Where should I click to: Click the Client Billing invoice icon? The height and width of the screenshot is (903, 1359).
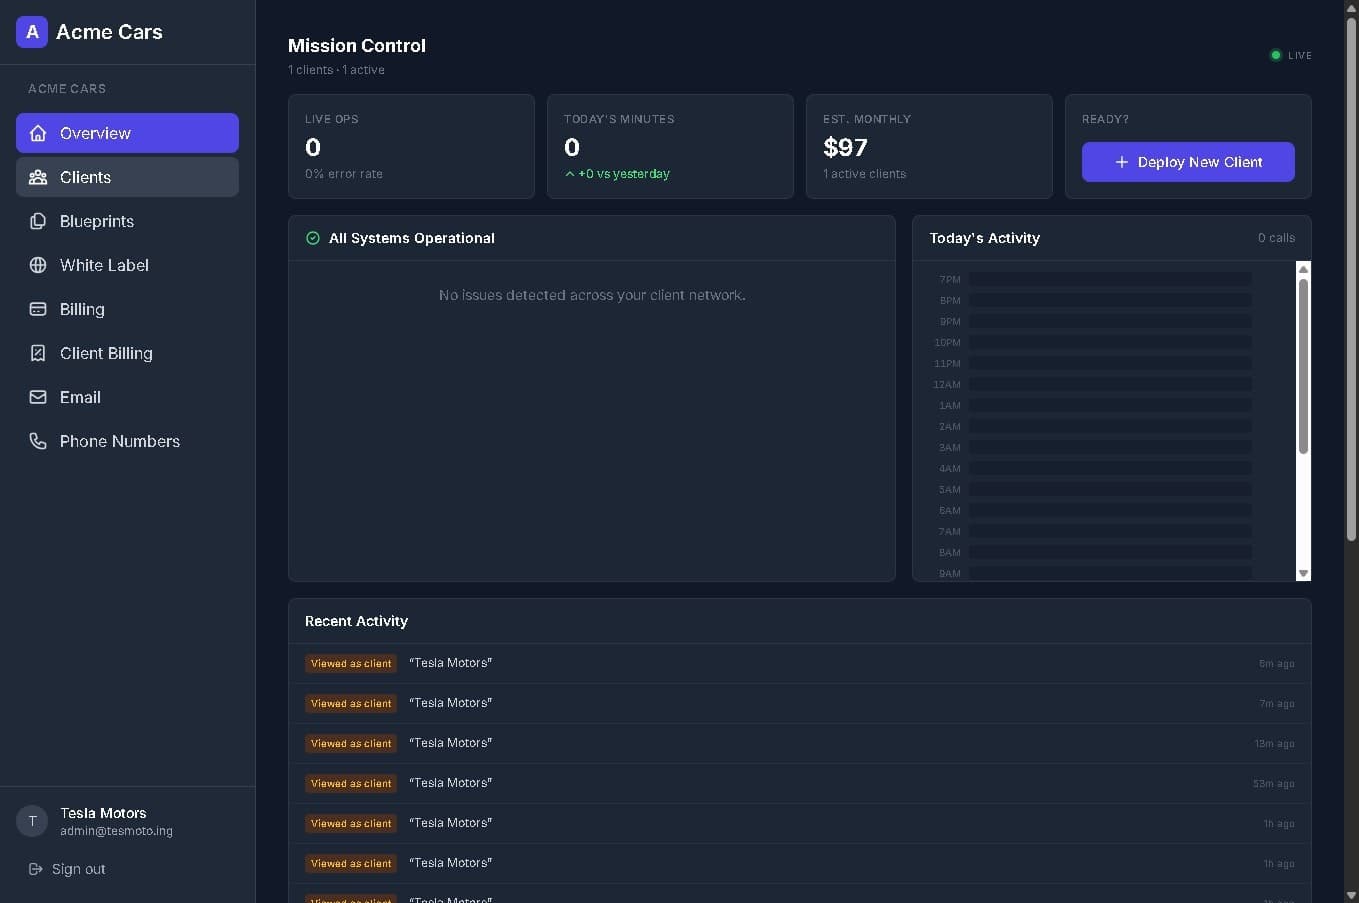pos(38,353)
